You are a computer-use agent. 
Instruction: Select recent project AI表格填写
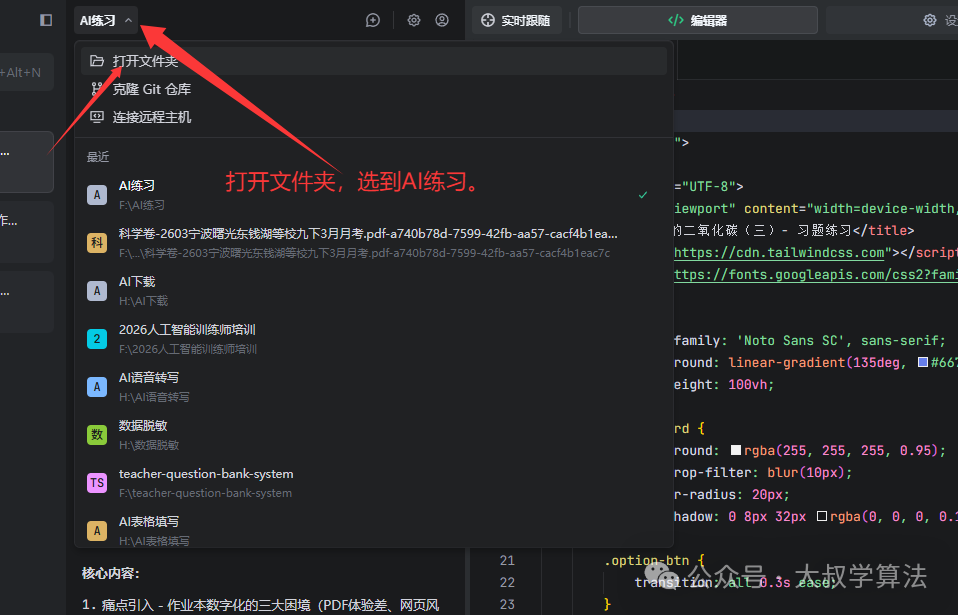tap(373, 529)
